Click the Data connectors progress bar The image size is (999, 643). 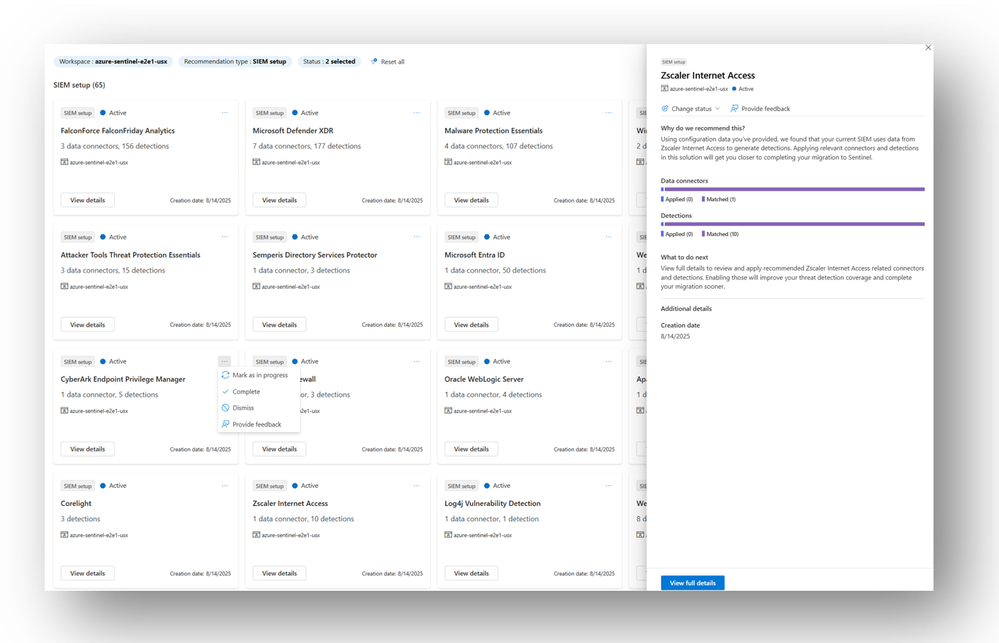[793, 189]
